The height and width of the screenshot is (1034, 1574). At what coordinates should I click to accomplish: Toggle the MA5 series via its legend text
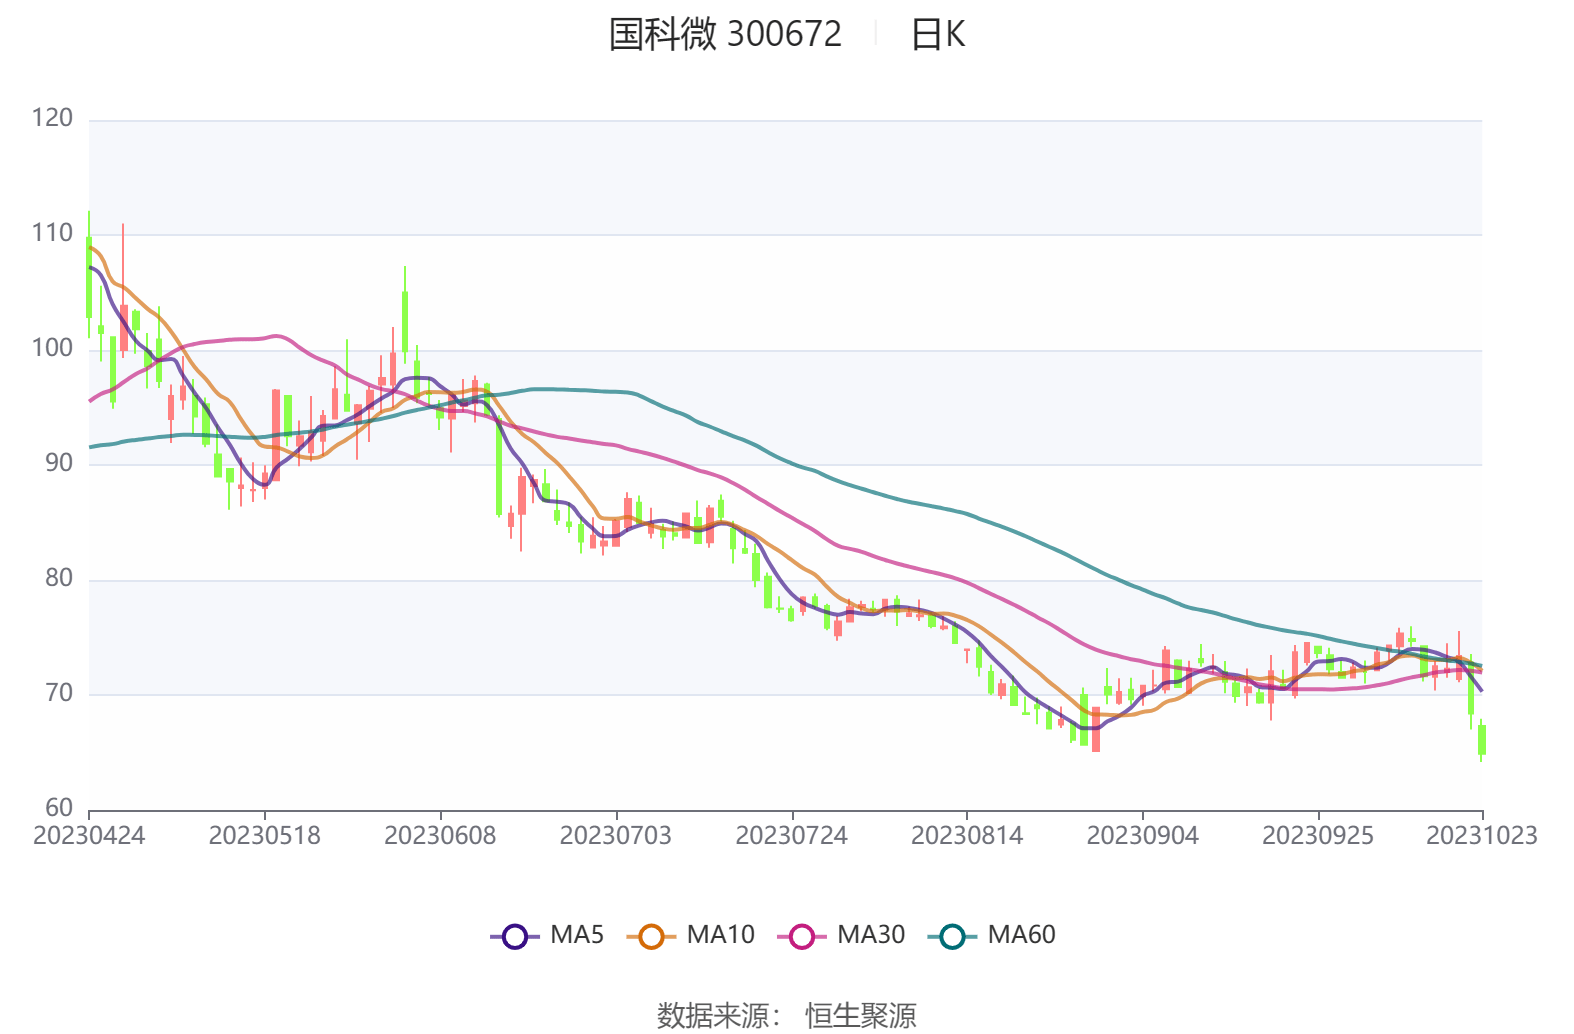pos(577,935)
